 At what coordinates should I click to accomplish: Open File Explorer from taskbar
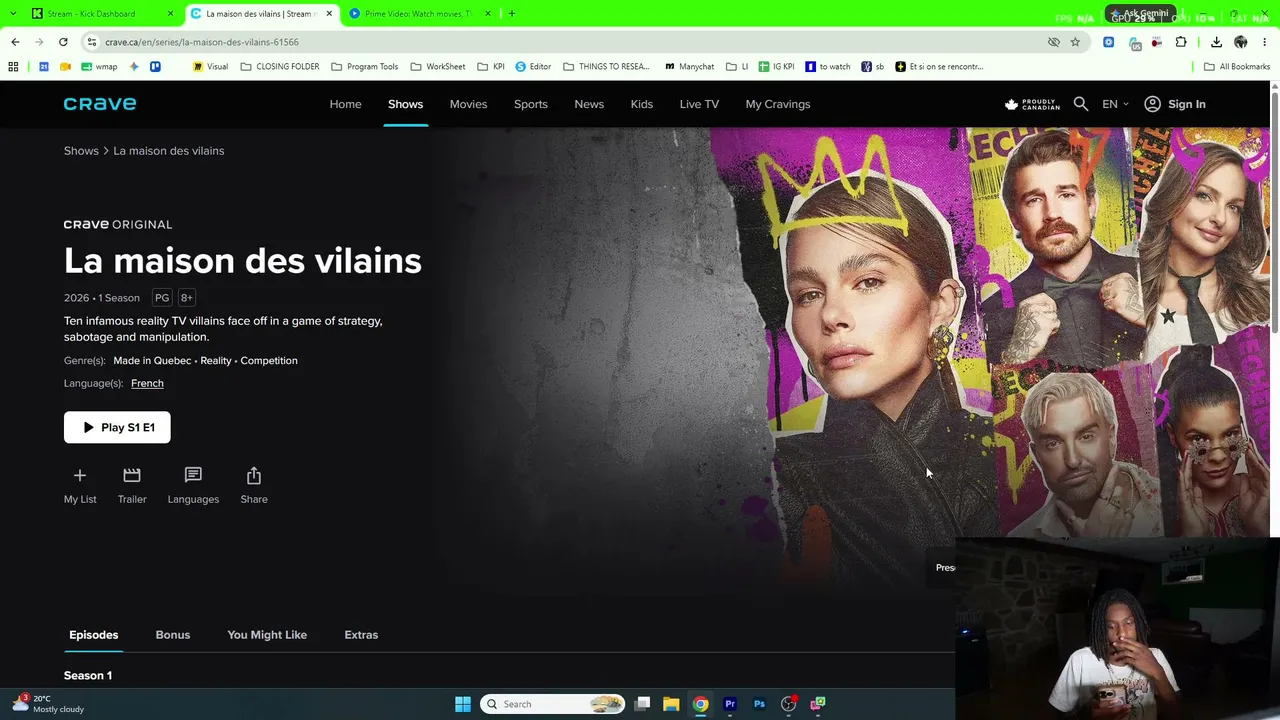point(671,704)
